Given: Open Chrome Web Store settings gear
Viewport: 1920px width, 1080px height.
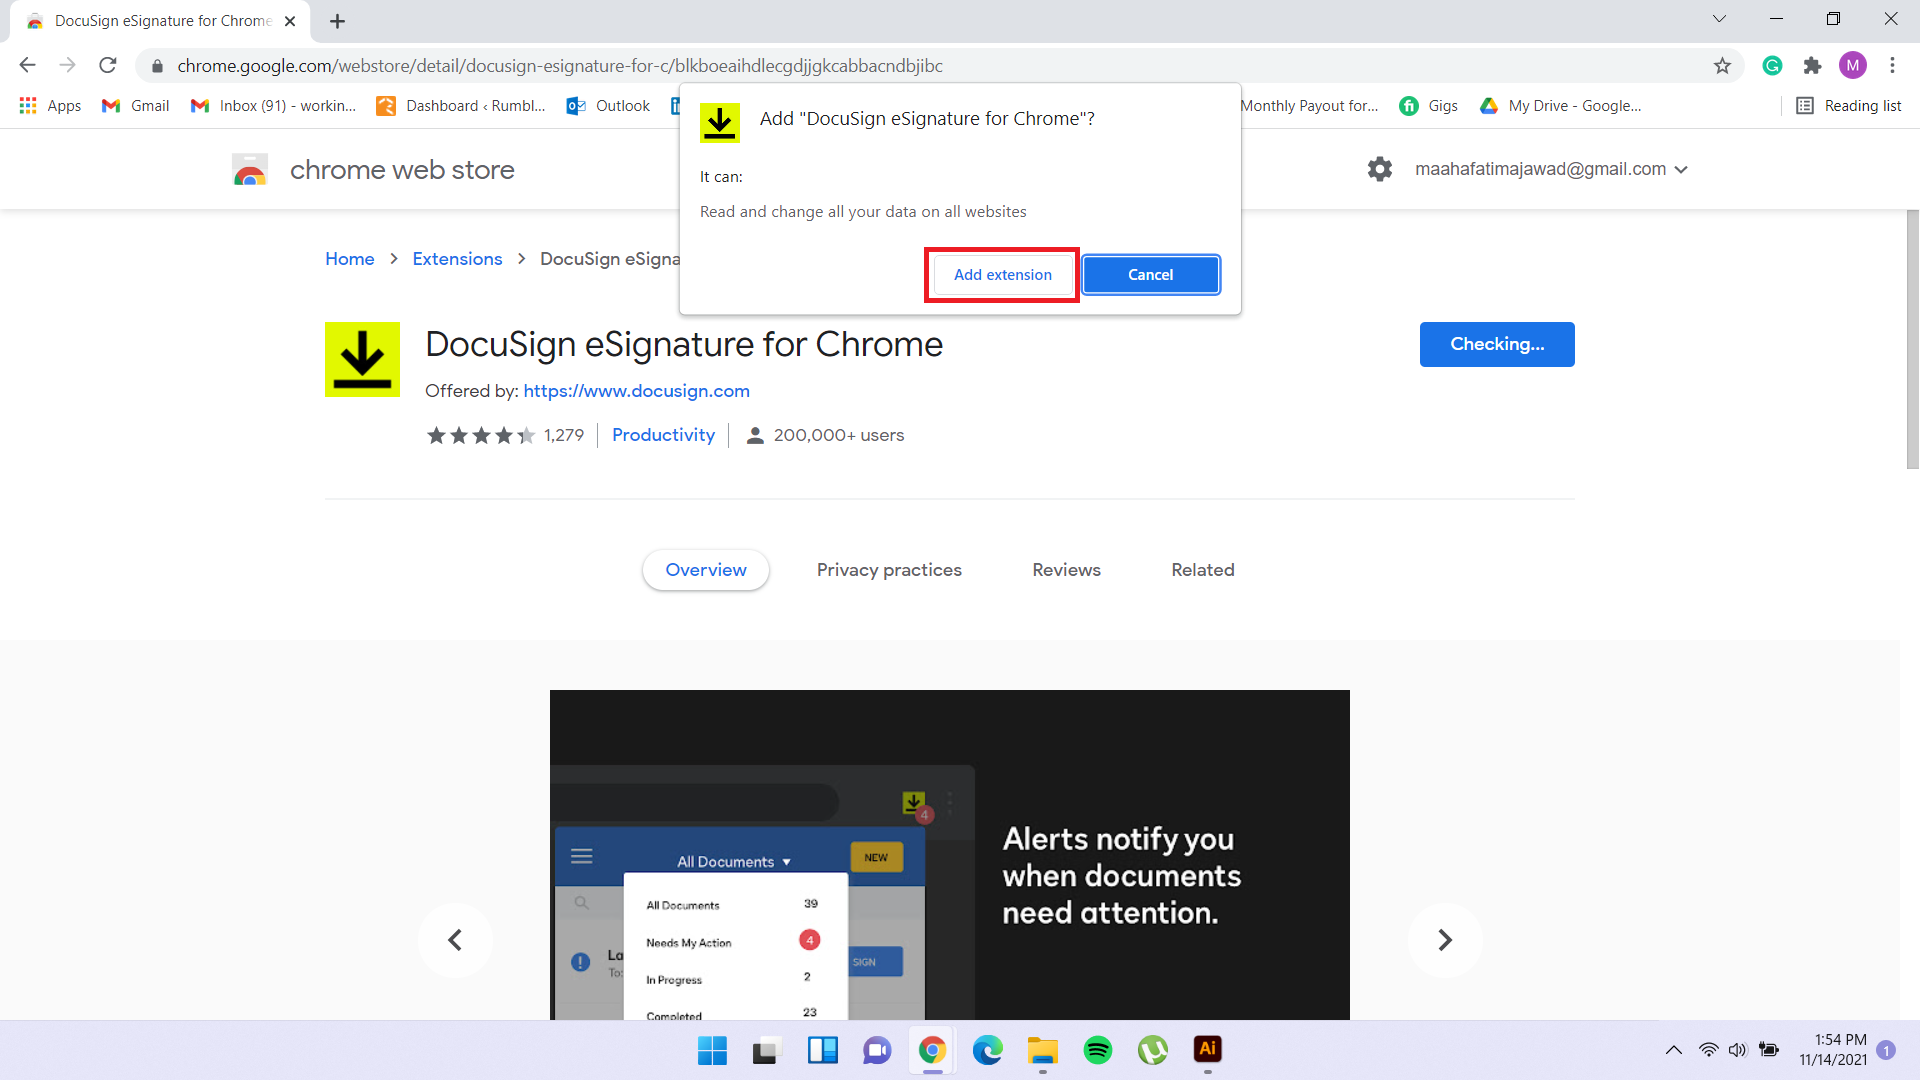Looking at the screenshot, I should coord(1380,169).
